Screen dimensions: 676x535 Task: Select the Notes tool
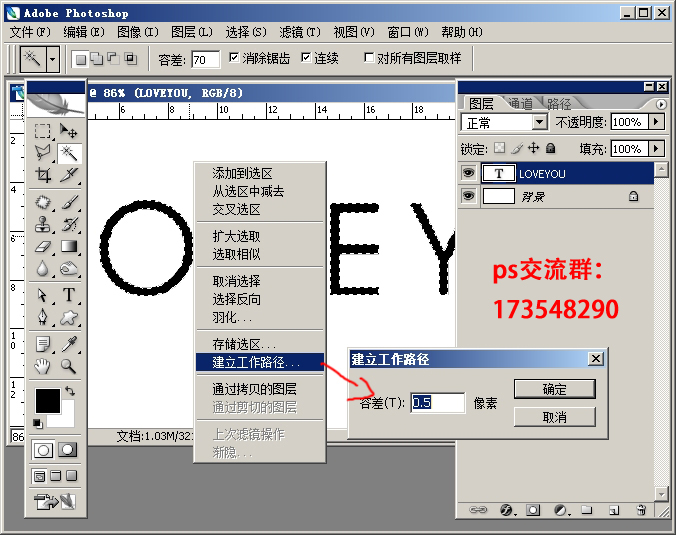click(43, 344)
